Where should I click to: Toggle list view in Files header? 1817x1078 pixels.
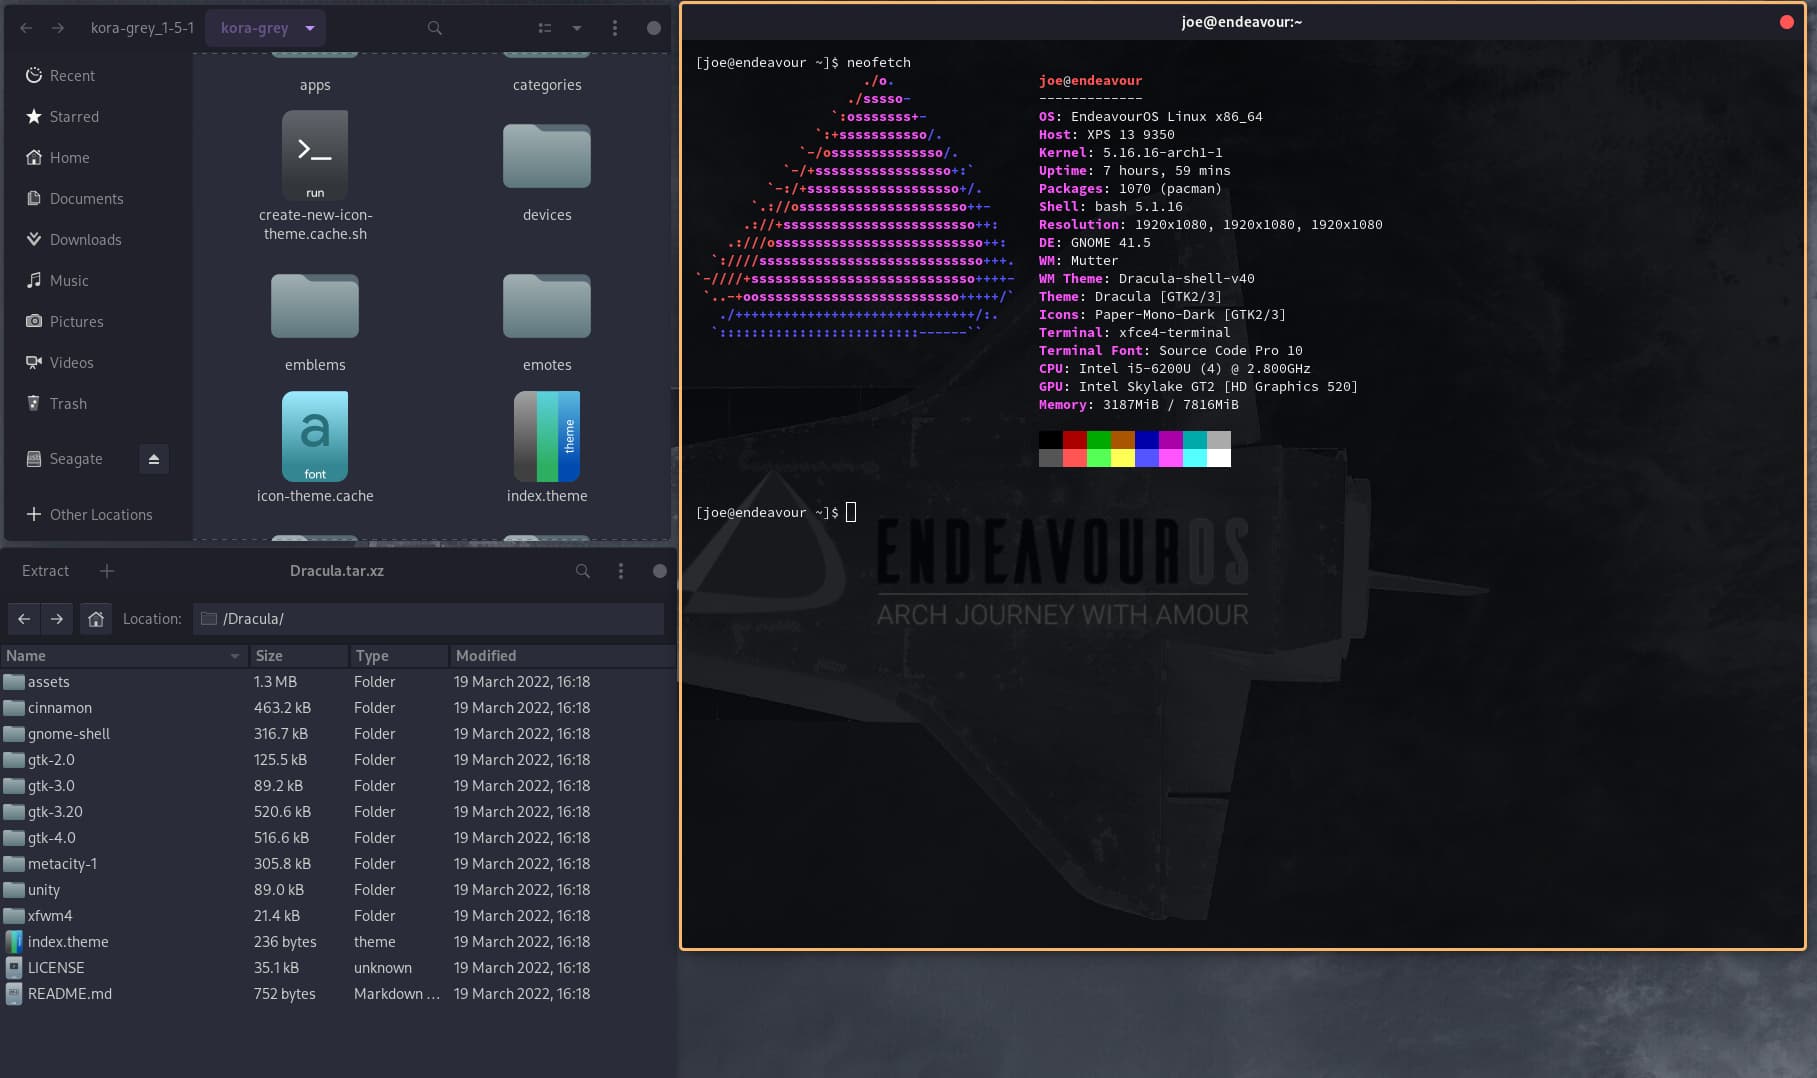545,28
